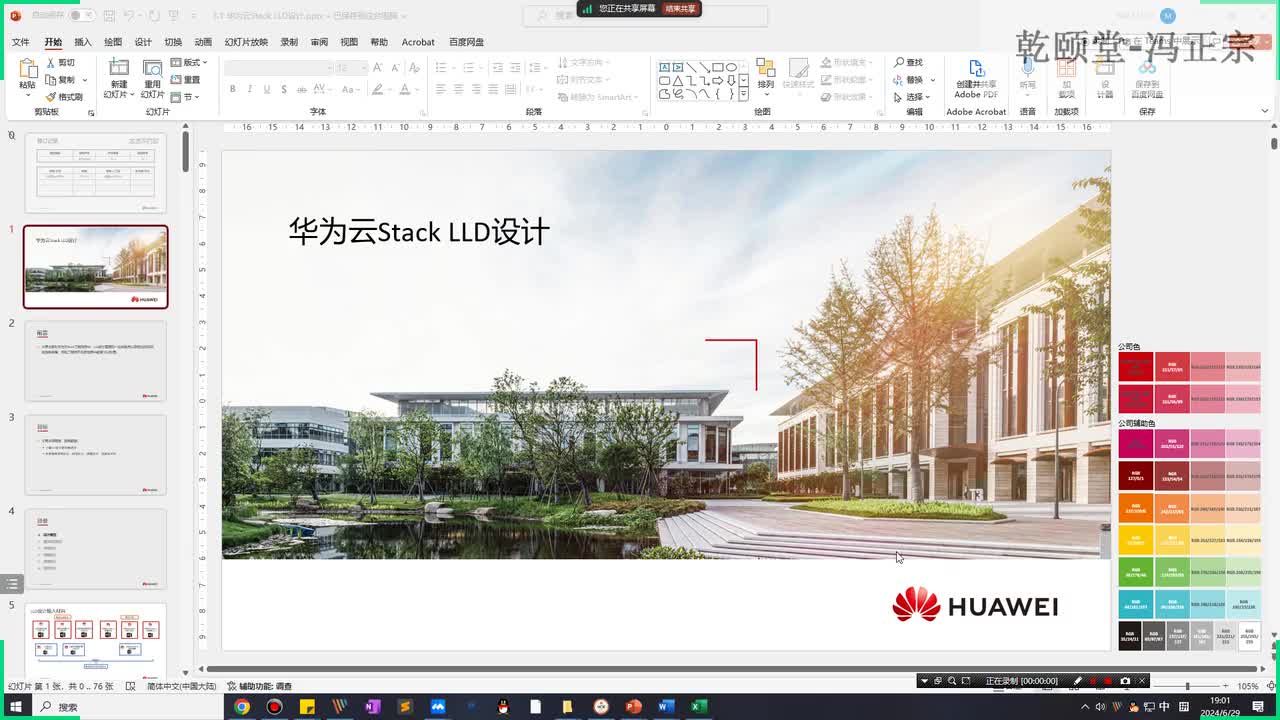
Task: Adjust the zoom slider in status bar
Action: pyautogui.click(x=1187, y=686)
